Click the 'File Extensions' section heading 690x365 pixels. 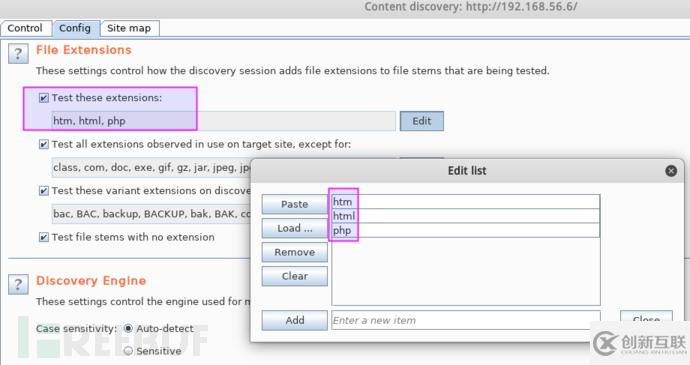click(x=84, y=50)
